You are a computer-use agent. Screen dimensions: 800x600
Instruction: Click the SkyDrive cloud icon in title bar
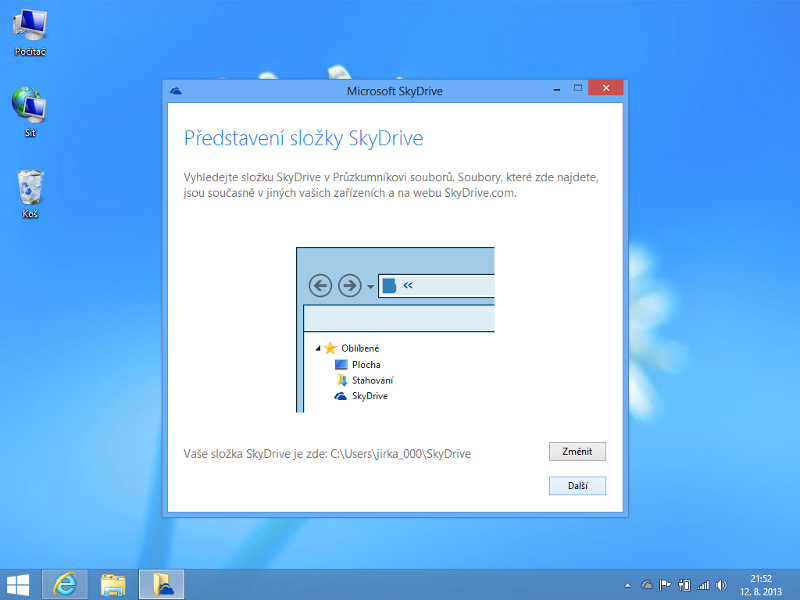(177, 91)
